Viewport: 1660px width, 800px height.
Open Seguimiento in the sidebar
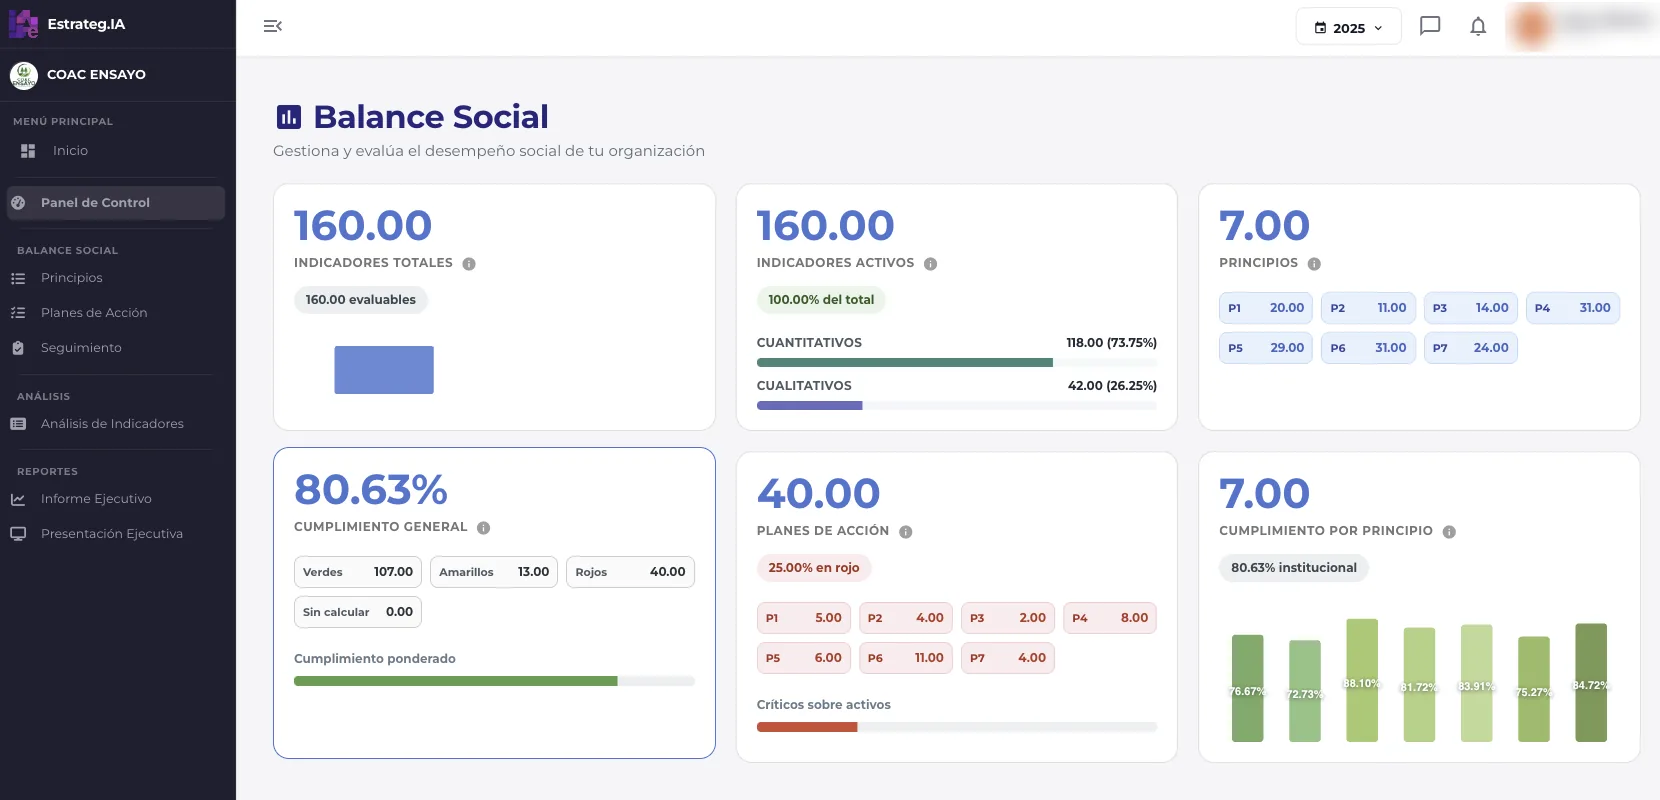click(x=81, y=348)
